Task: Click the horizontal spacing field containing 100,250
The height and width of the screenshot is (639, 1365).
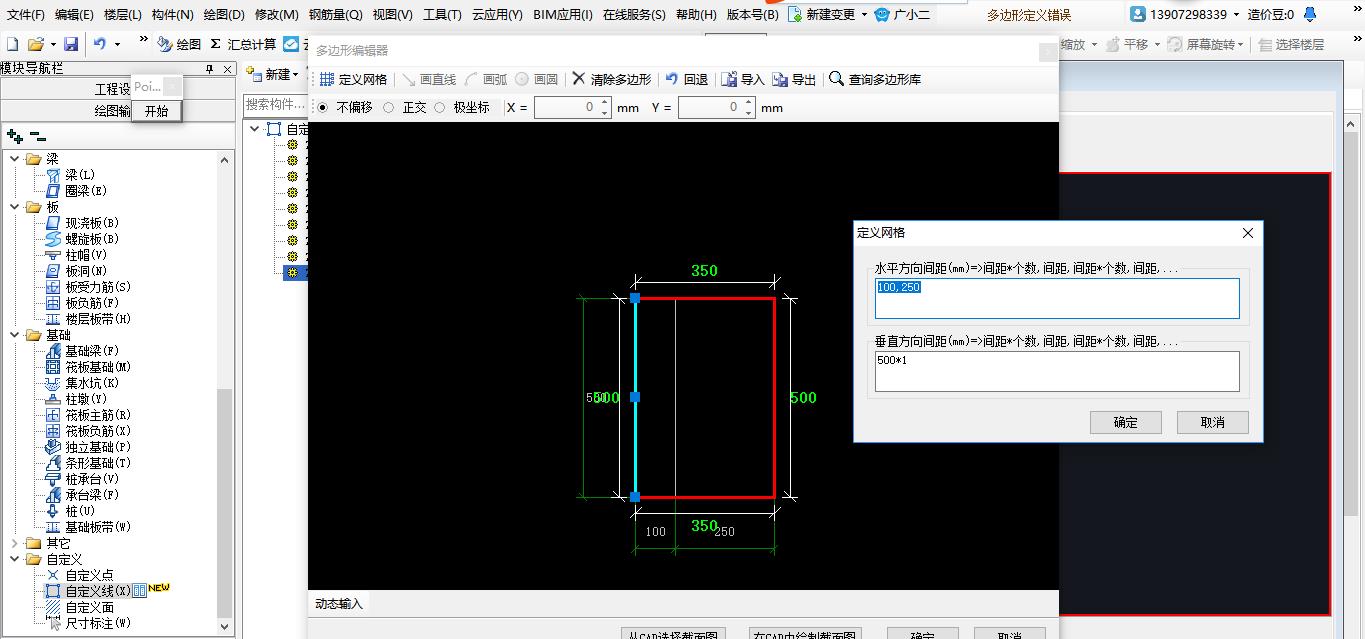Action: [x=1057, y=298]
